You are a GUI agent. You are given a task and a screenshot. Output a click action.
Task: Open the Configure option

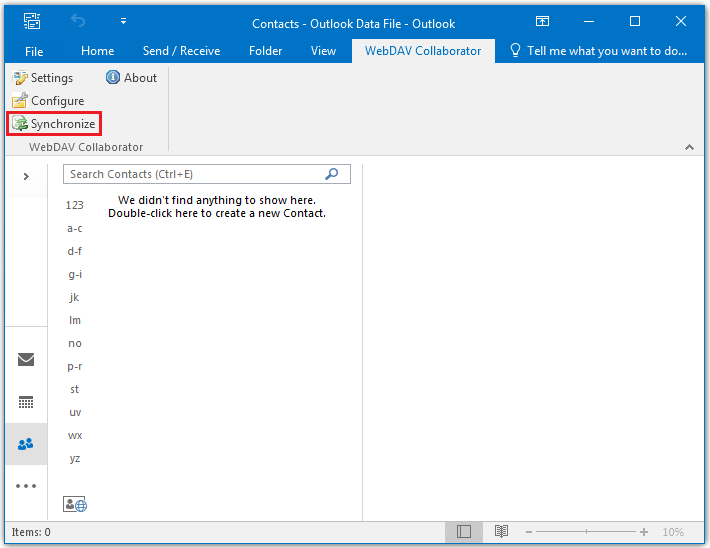48,101
